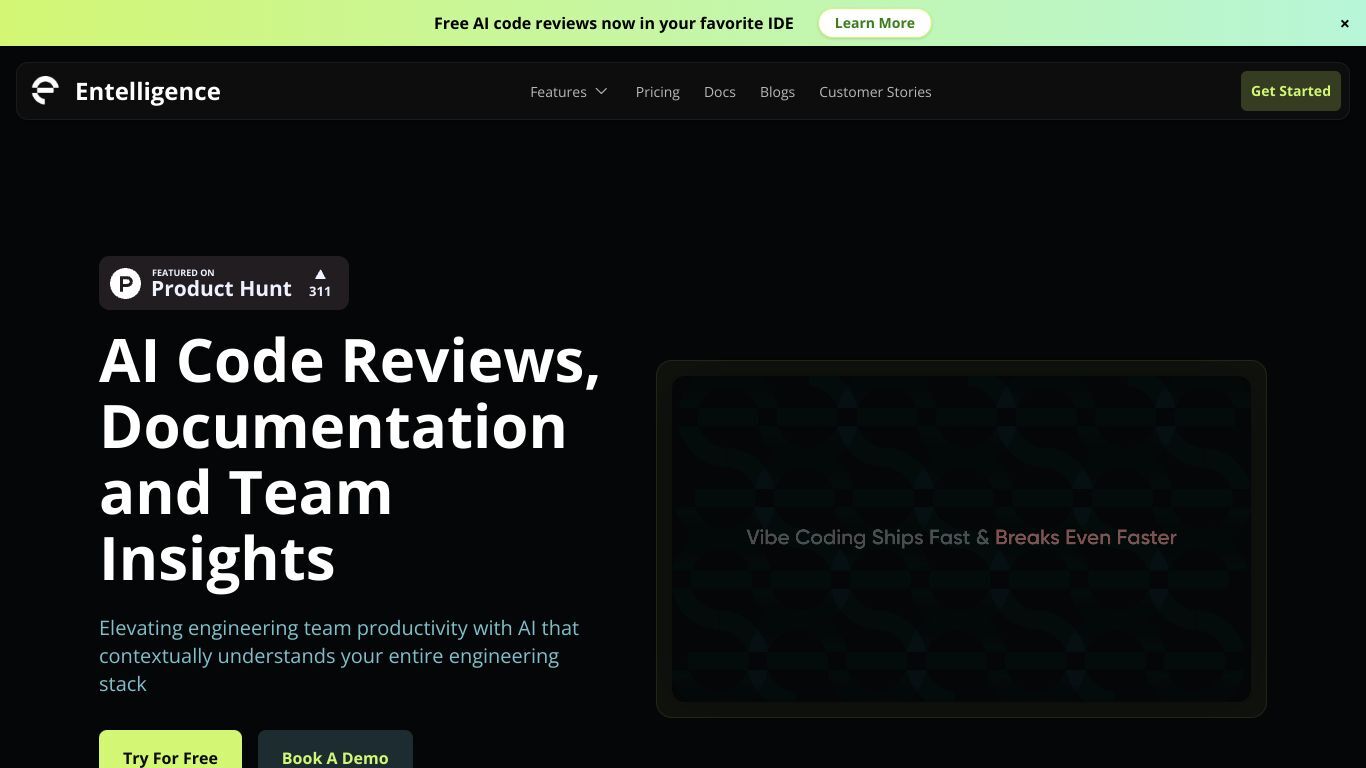Open the Features menu
Image resolution: width=1366 pixels, height=768 pixels.
(x=568, y=91)
